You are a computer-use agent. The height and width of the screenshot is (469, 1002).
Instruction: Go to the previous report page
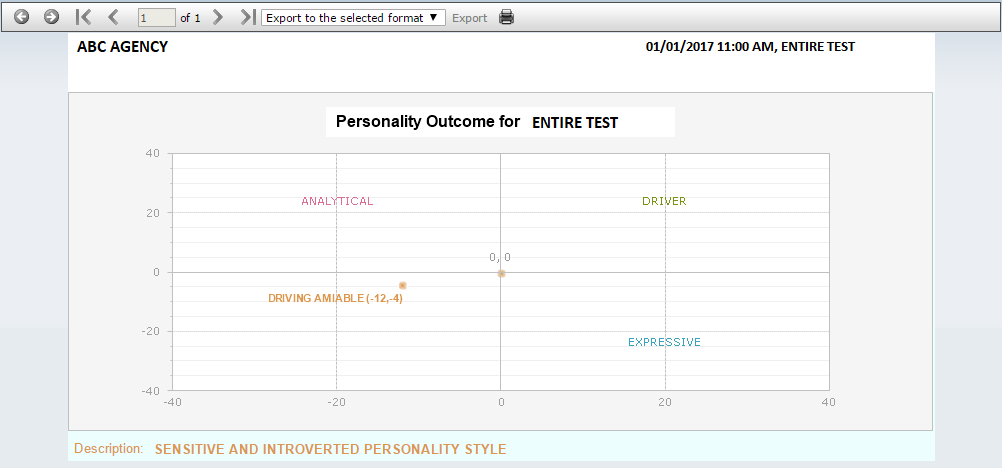113,17
